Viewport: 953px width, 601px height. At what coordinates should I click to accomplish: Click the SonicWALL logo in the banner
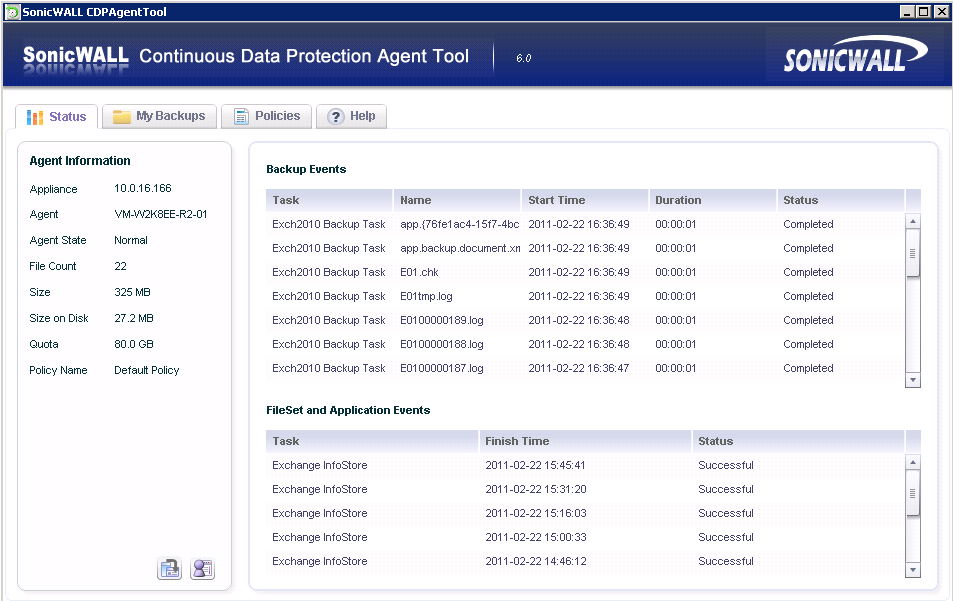pyautogui.click(x=855, y=55)
